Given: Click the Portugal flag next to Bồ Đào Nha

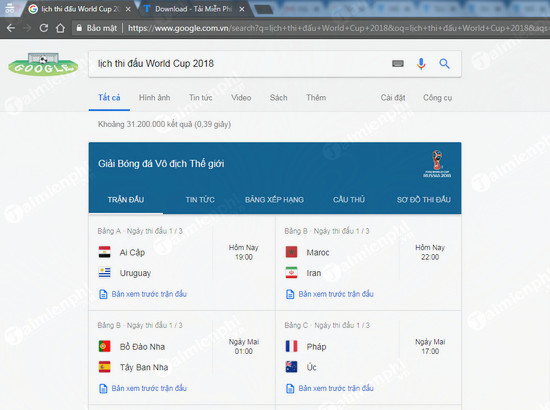Looking at the screenshot, I should pos(105,347).
